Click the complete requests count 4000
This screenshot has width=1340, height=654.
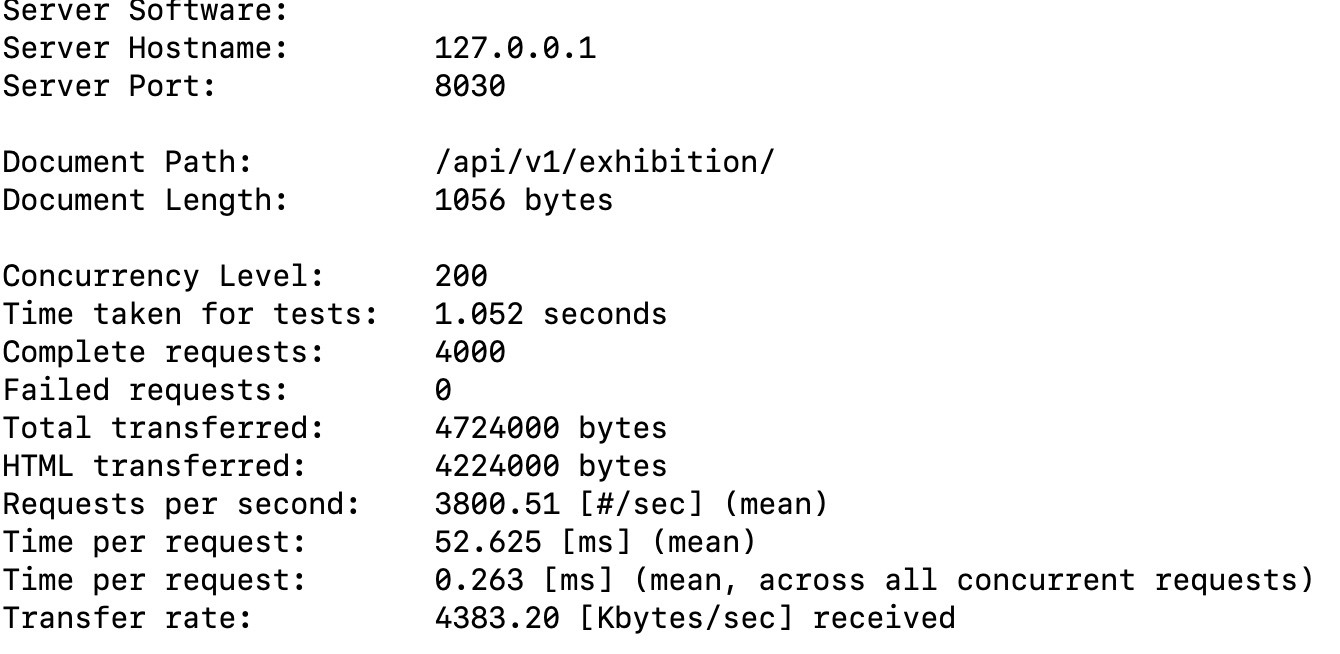tap(470, 352)
